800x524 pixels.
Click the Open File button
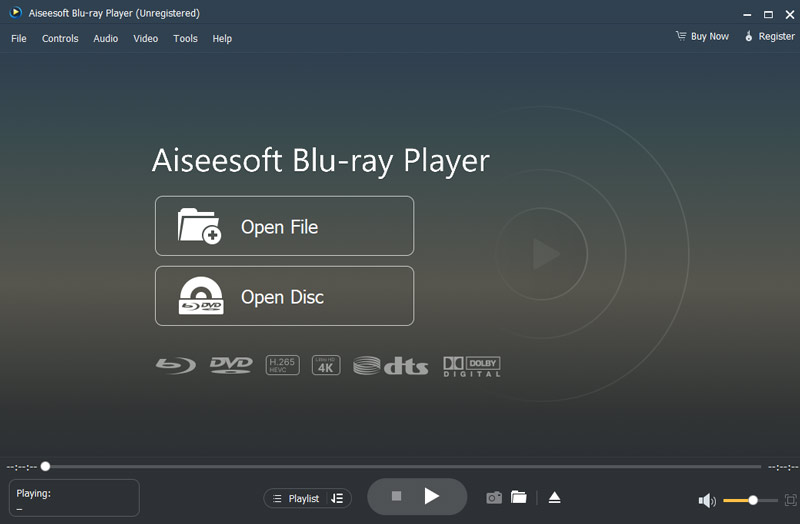[284, 226]
